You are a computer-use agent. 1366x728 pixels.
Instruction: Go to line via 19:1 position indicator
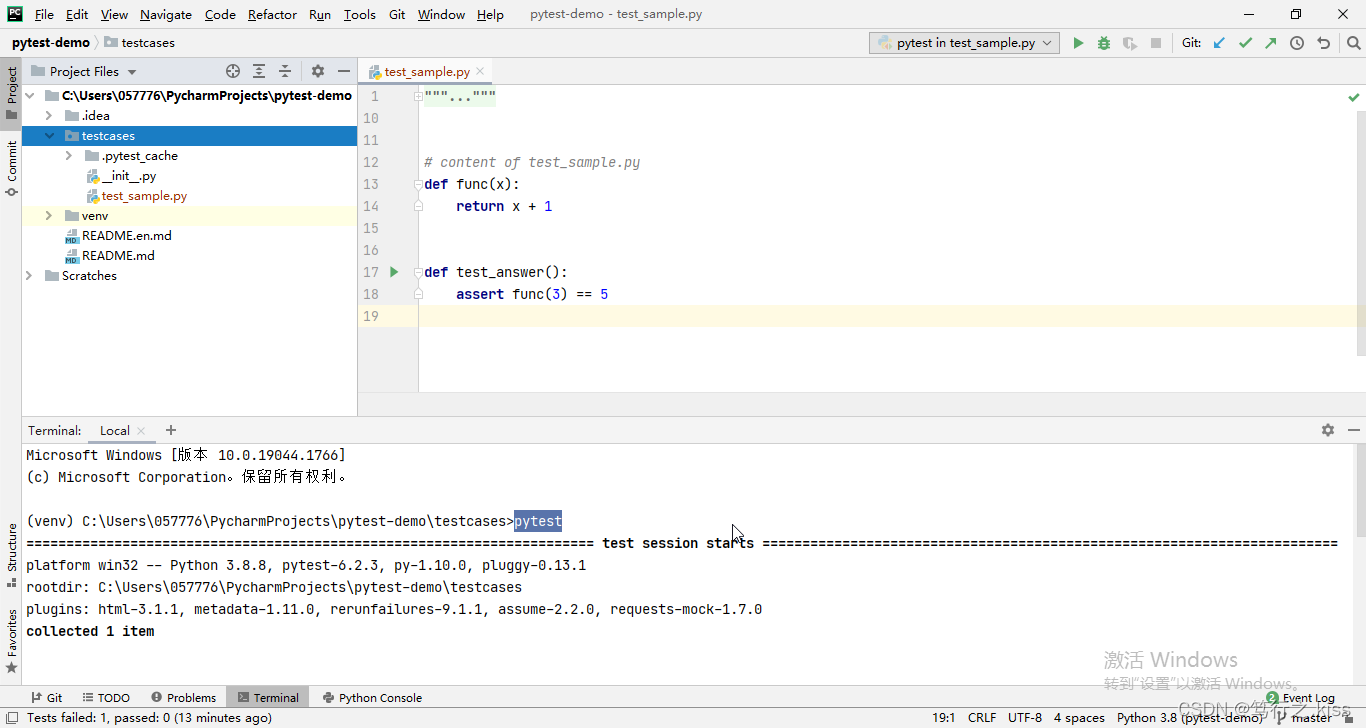(x=944, y=717)
